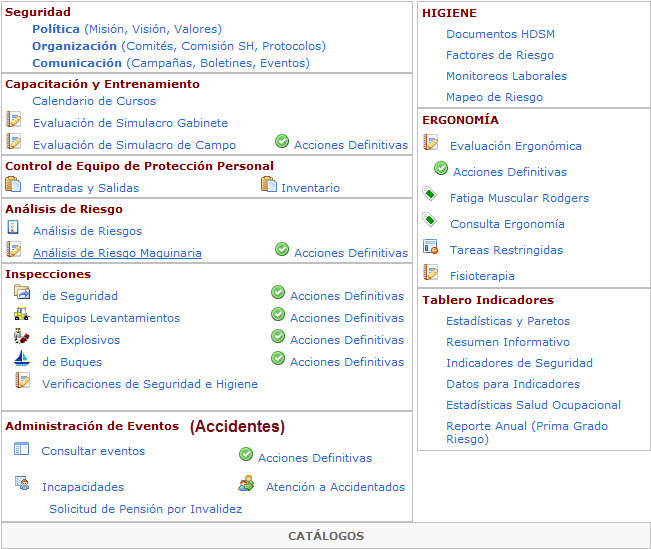Open Evaluación Ergonómica link

click(x=516, y=146)
